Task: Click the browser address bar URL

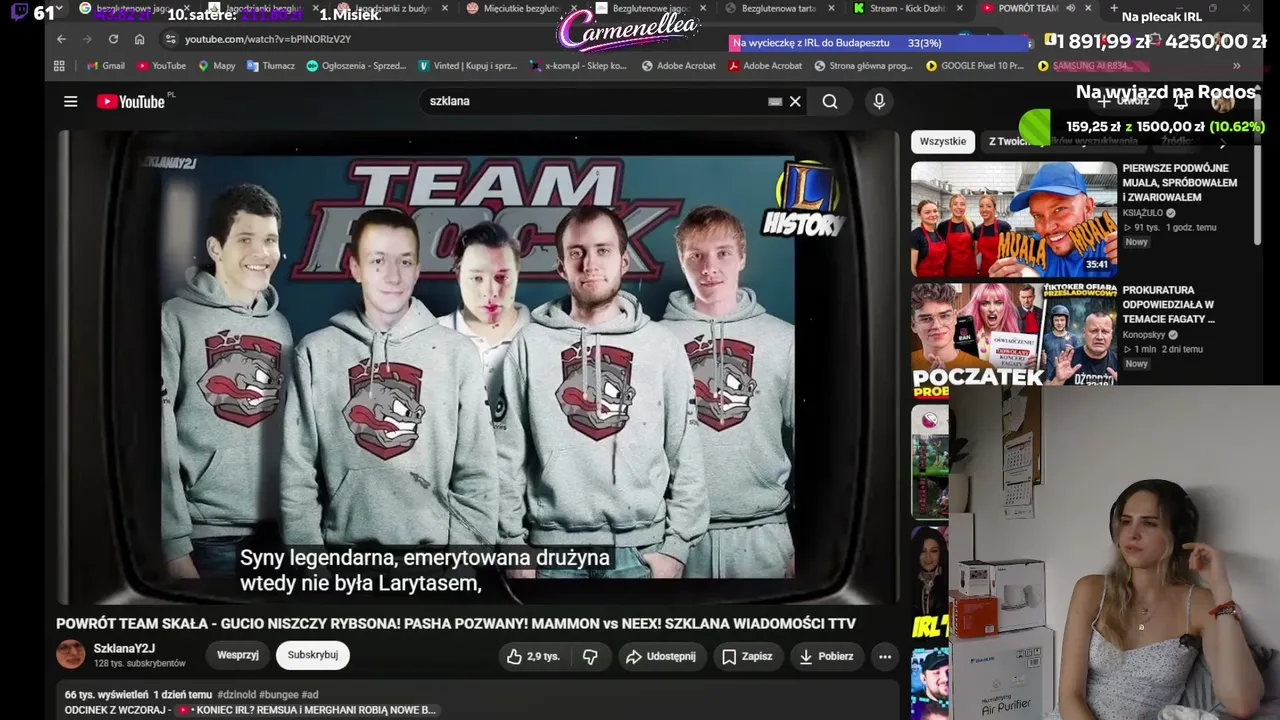Action: coord(268,39)
